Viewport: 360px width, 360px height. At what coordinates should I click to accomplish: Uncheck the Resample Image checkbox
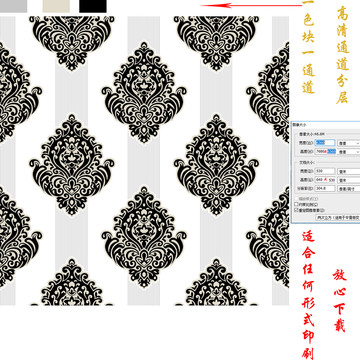(296, 210)
